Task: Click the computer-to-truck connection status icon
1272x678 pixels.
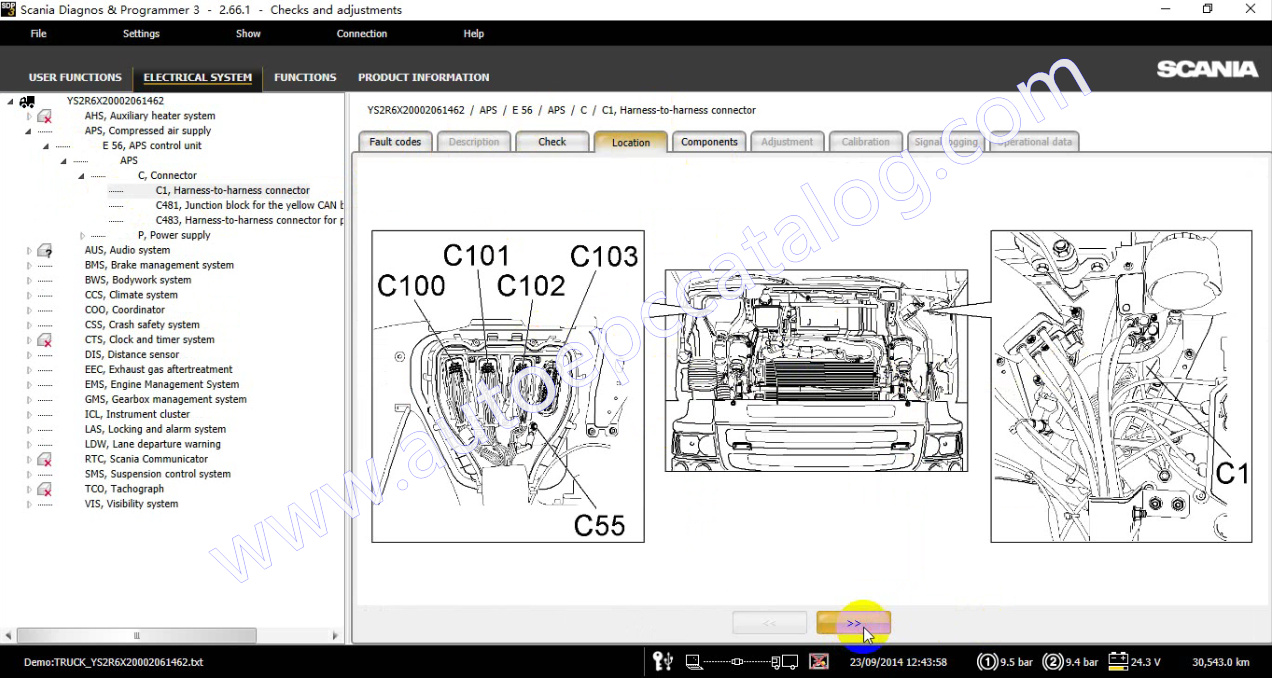Action: pyautogui.click(x=741, y=661)
